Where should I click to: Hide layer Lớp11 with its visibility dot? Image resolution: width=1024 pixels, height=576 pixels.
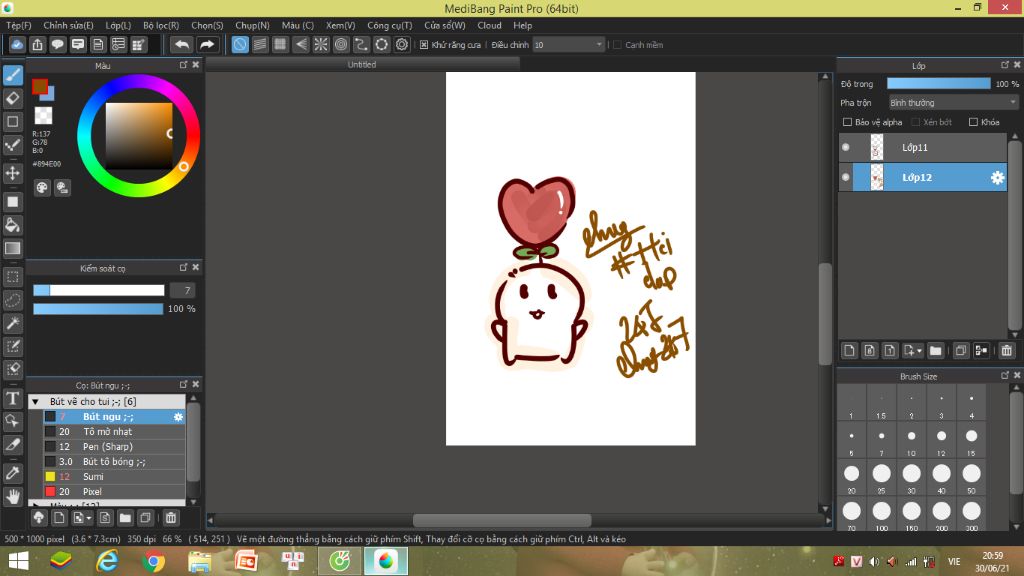(x=846, y=148)
